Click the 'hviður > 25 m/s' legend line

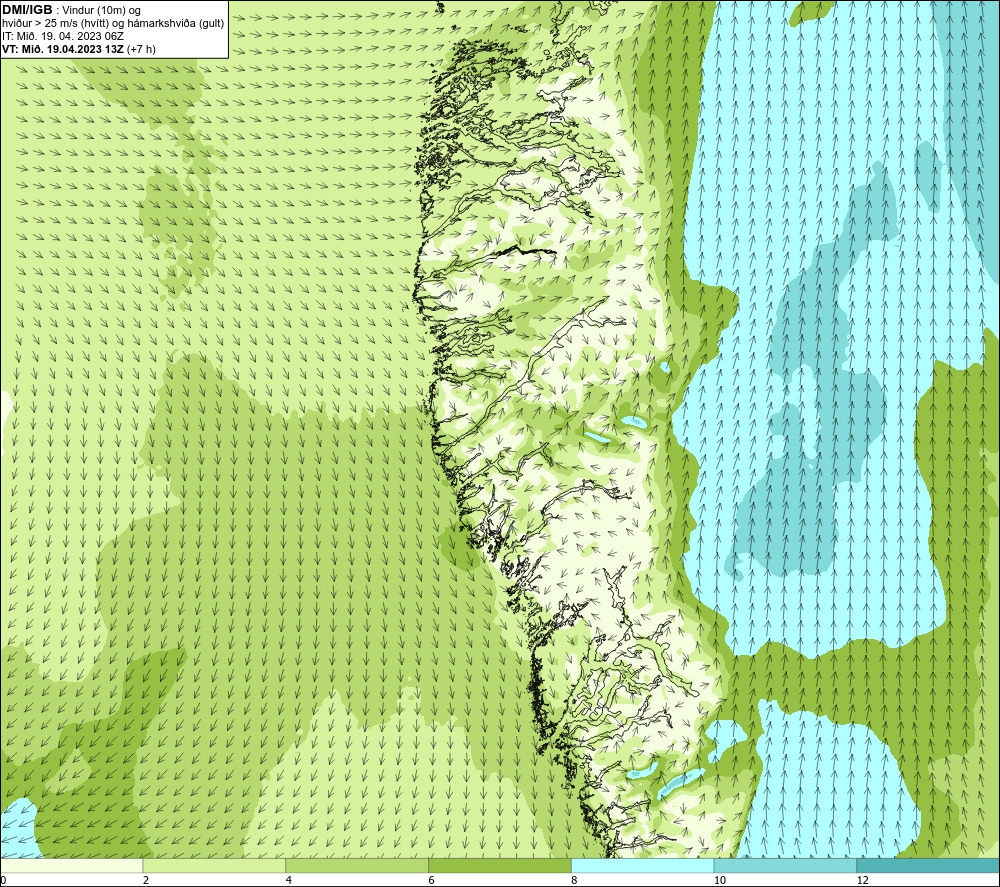coord(113,23)
